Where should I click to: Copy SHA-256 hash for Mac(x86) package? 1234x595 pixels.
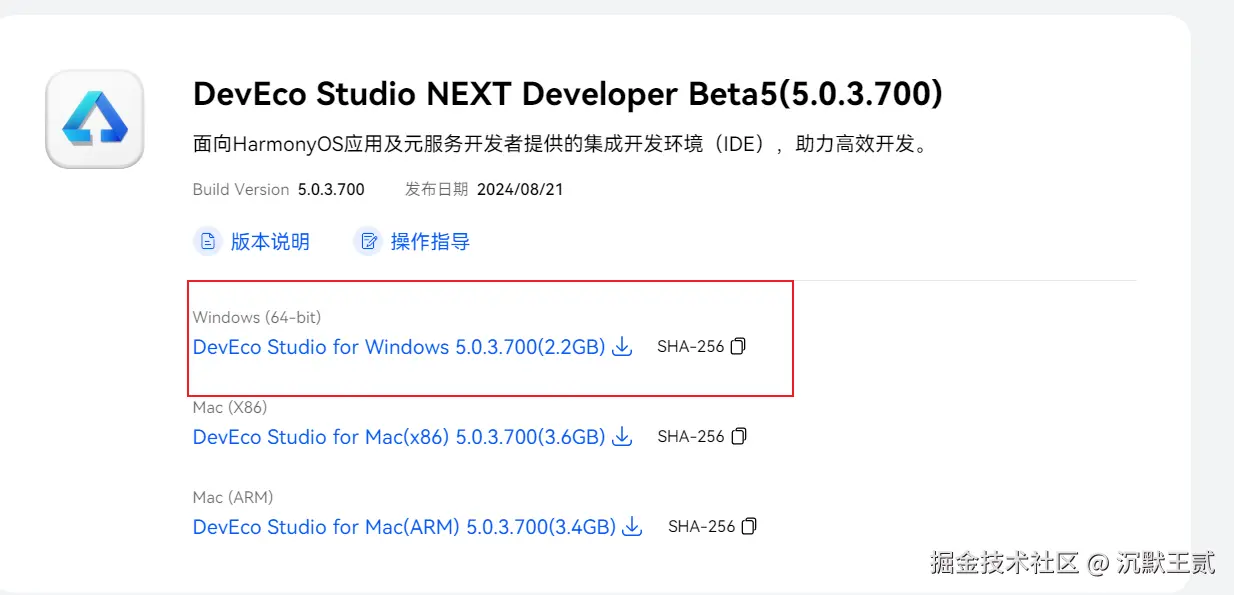click(x=739, y=437)
